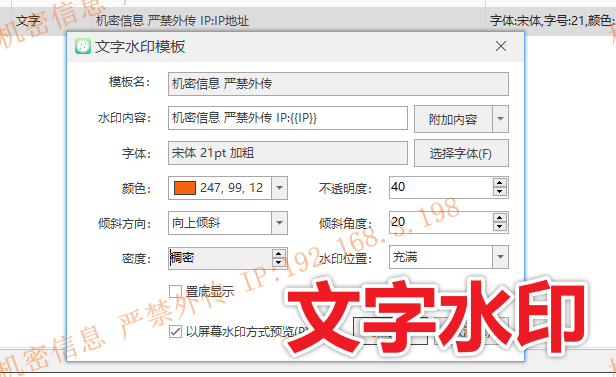Click the orange color swatch
The image size is (616, 377).
click(185, 188)
